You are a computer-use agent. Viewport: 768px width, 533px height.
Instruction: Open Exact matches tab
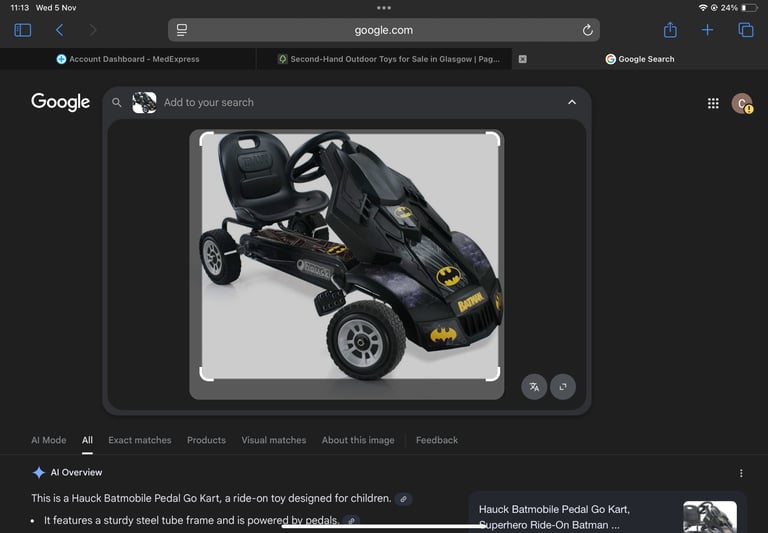point(140,440)
